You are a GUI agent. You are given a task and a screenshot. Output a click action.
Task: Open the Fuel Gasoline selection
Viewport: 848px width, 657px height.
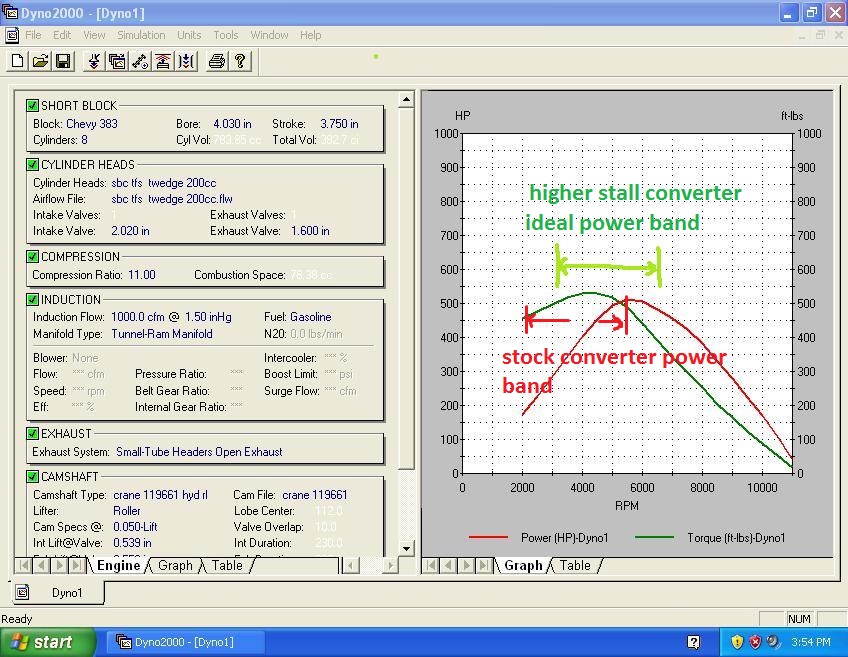click(310, 317)
